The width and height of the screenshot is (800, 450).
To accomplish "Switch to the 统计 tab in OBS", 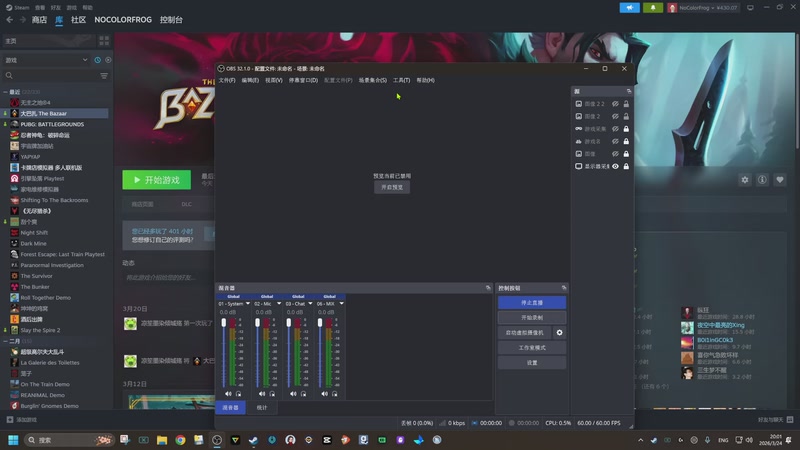I will (262, 408).
